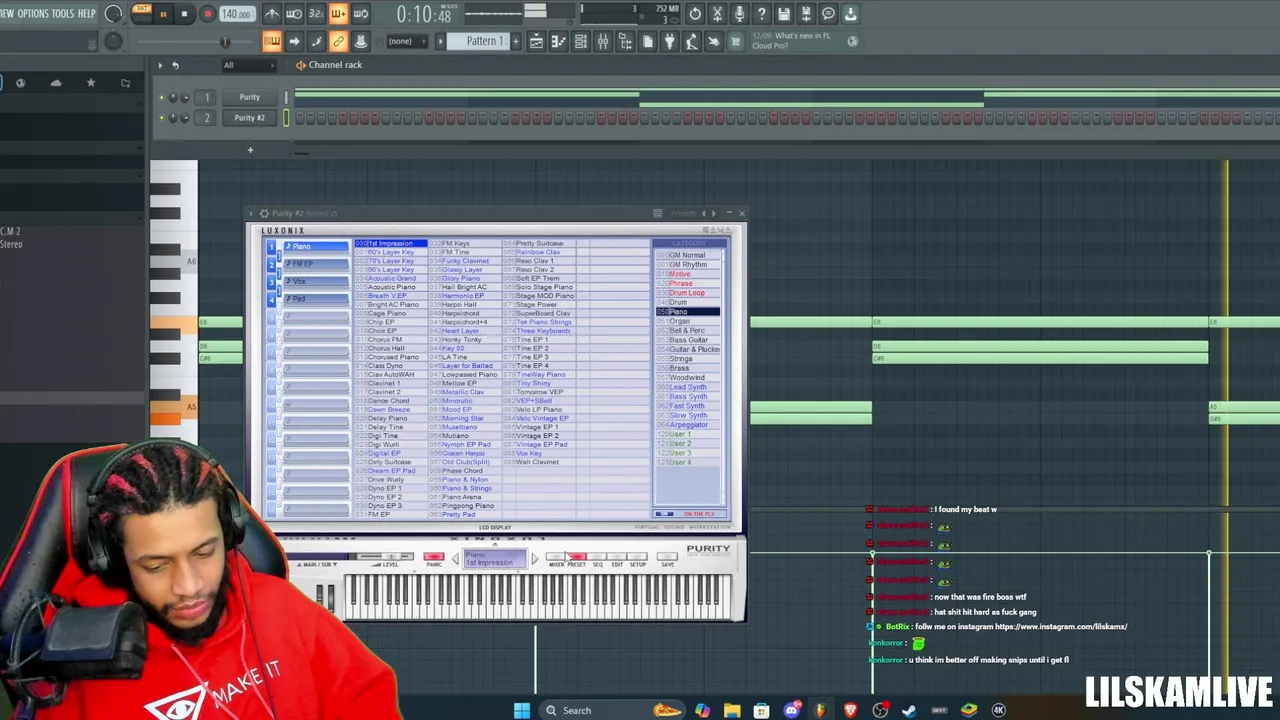This screenshot has height=720, width=1280.
Task: Open File Explorer from taskbar
Action: point(732,710)
